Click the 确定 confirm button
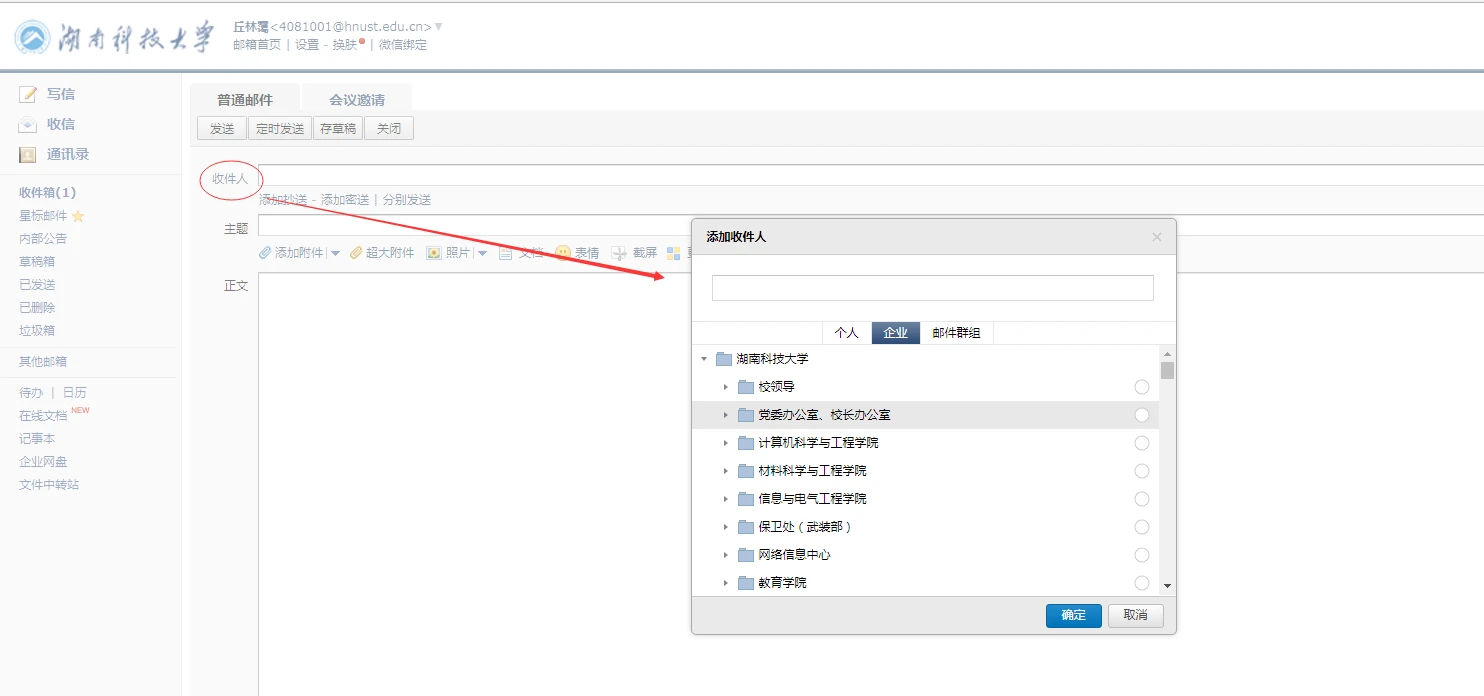Viewport: 1484px width, 696px height. [x=1073, y=615]
